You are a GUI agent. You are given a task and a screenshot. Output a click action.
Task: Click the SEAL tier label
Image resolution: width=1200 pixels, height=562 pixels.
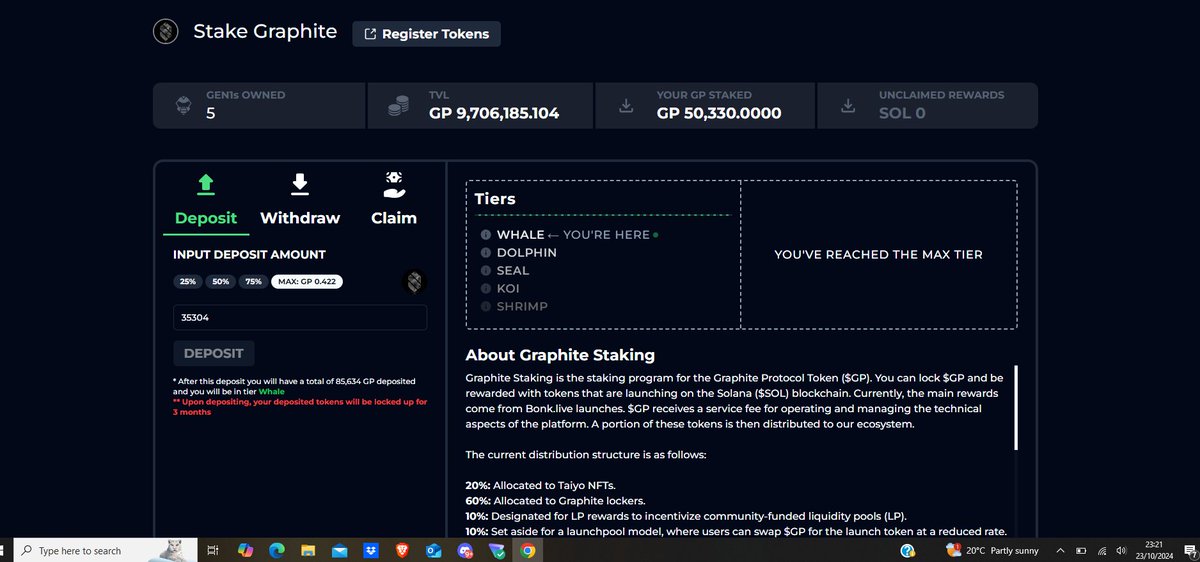[x=513, y=271]
